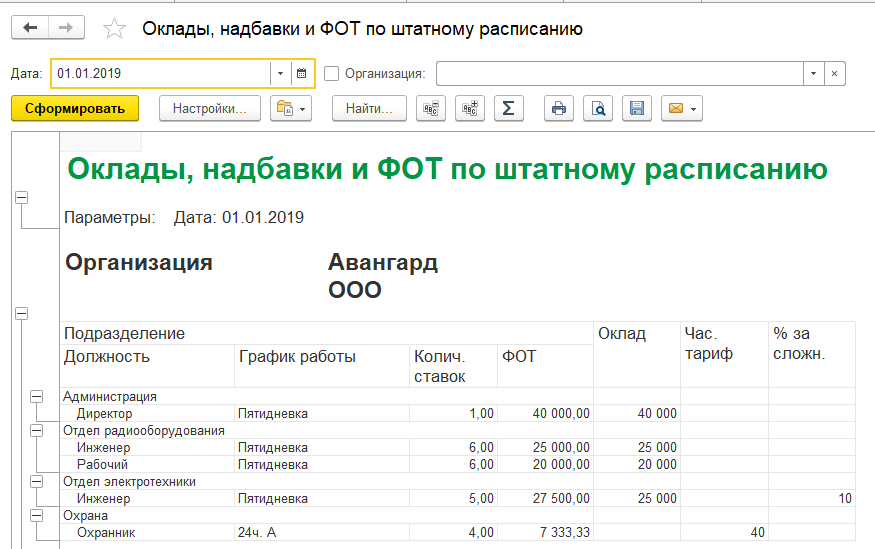
Task: Expand all groups icon
Action: [x=470, y=108]
